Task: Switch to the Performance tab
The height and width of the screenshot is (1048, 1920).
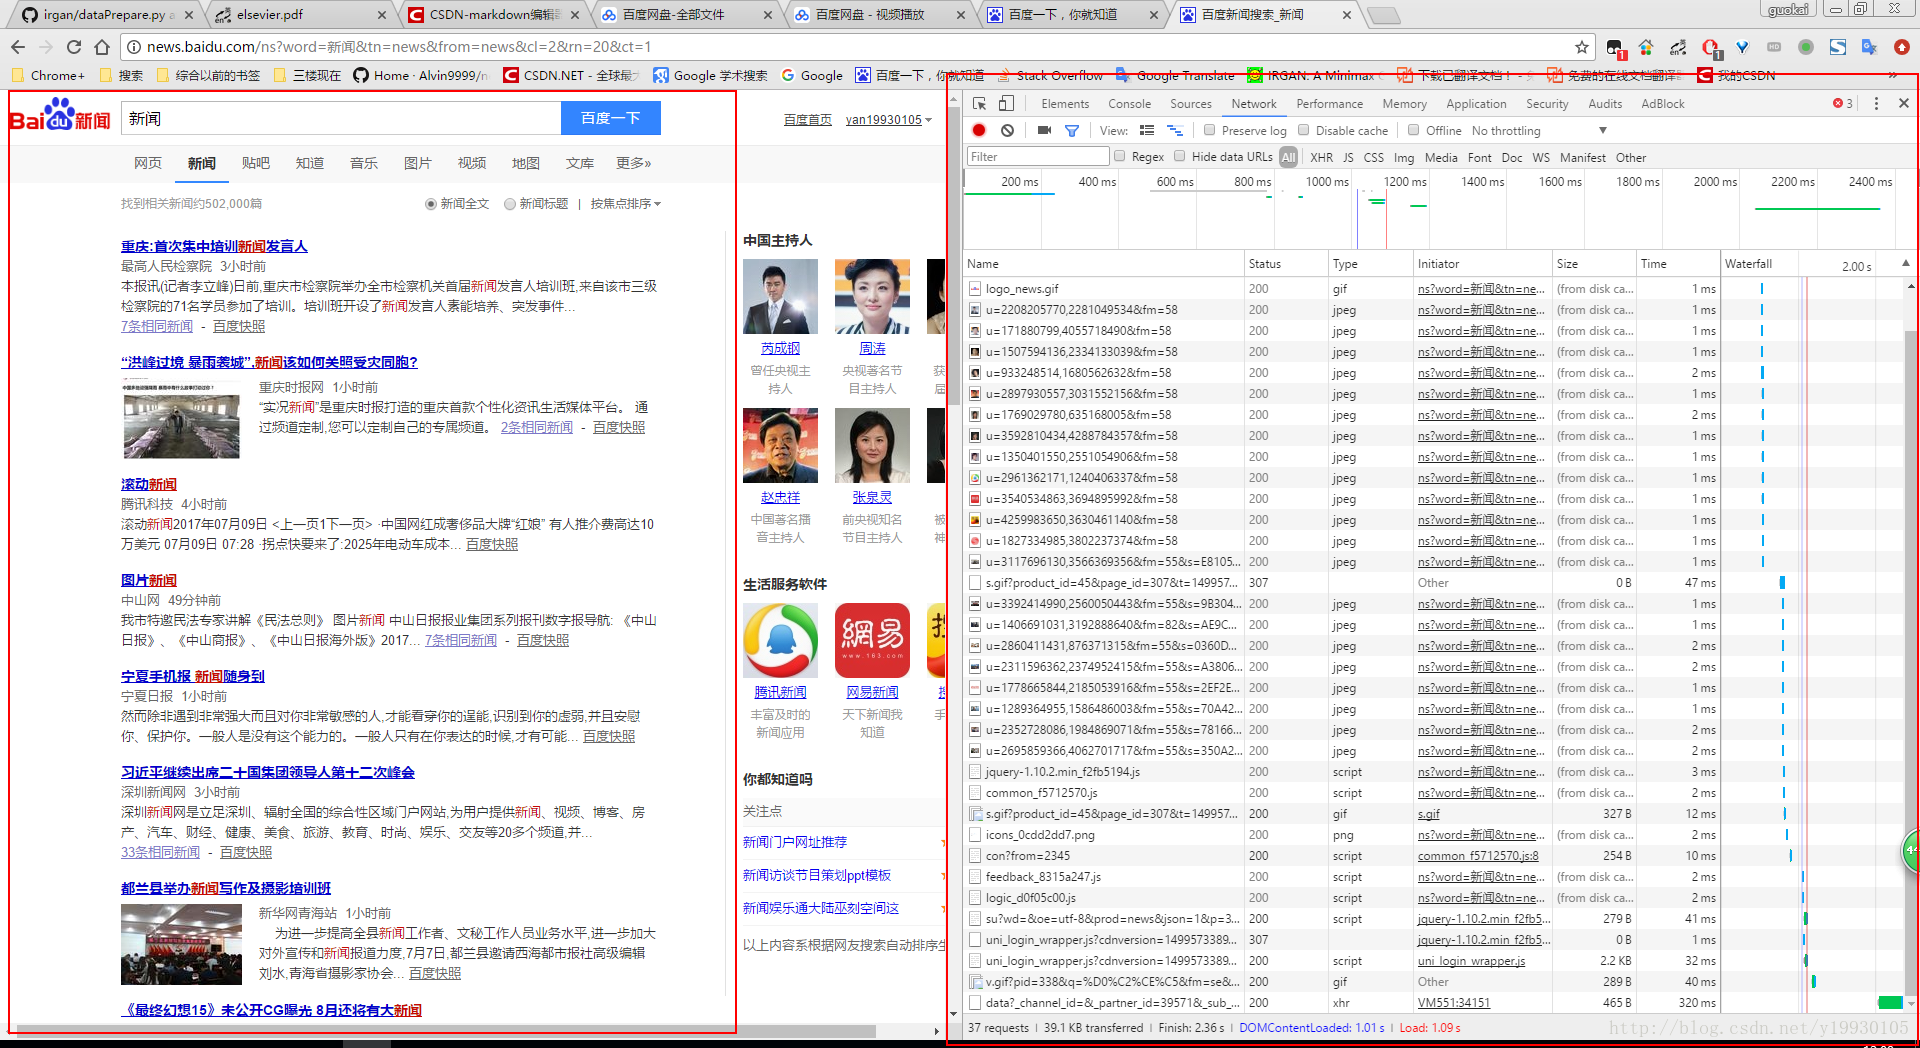Action: [x=1329, y=104]
